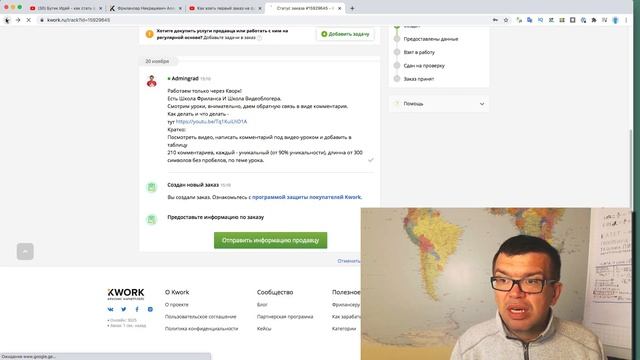Click the 'Отменить' cancel link

click(349, 261)
